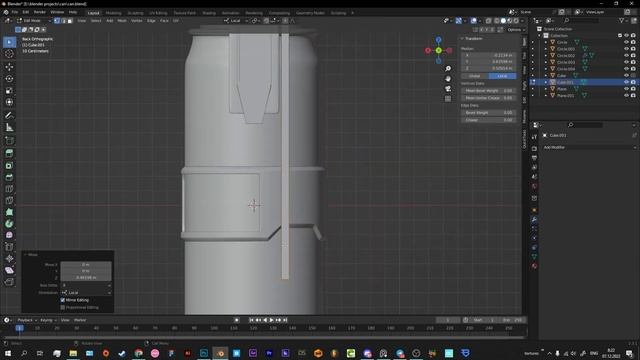640x360 pixels.
Task: Select Cube.001 in the outliner
Action: click(x=565, y=82)
